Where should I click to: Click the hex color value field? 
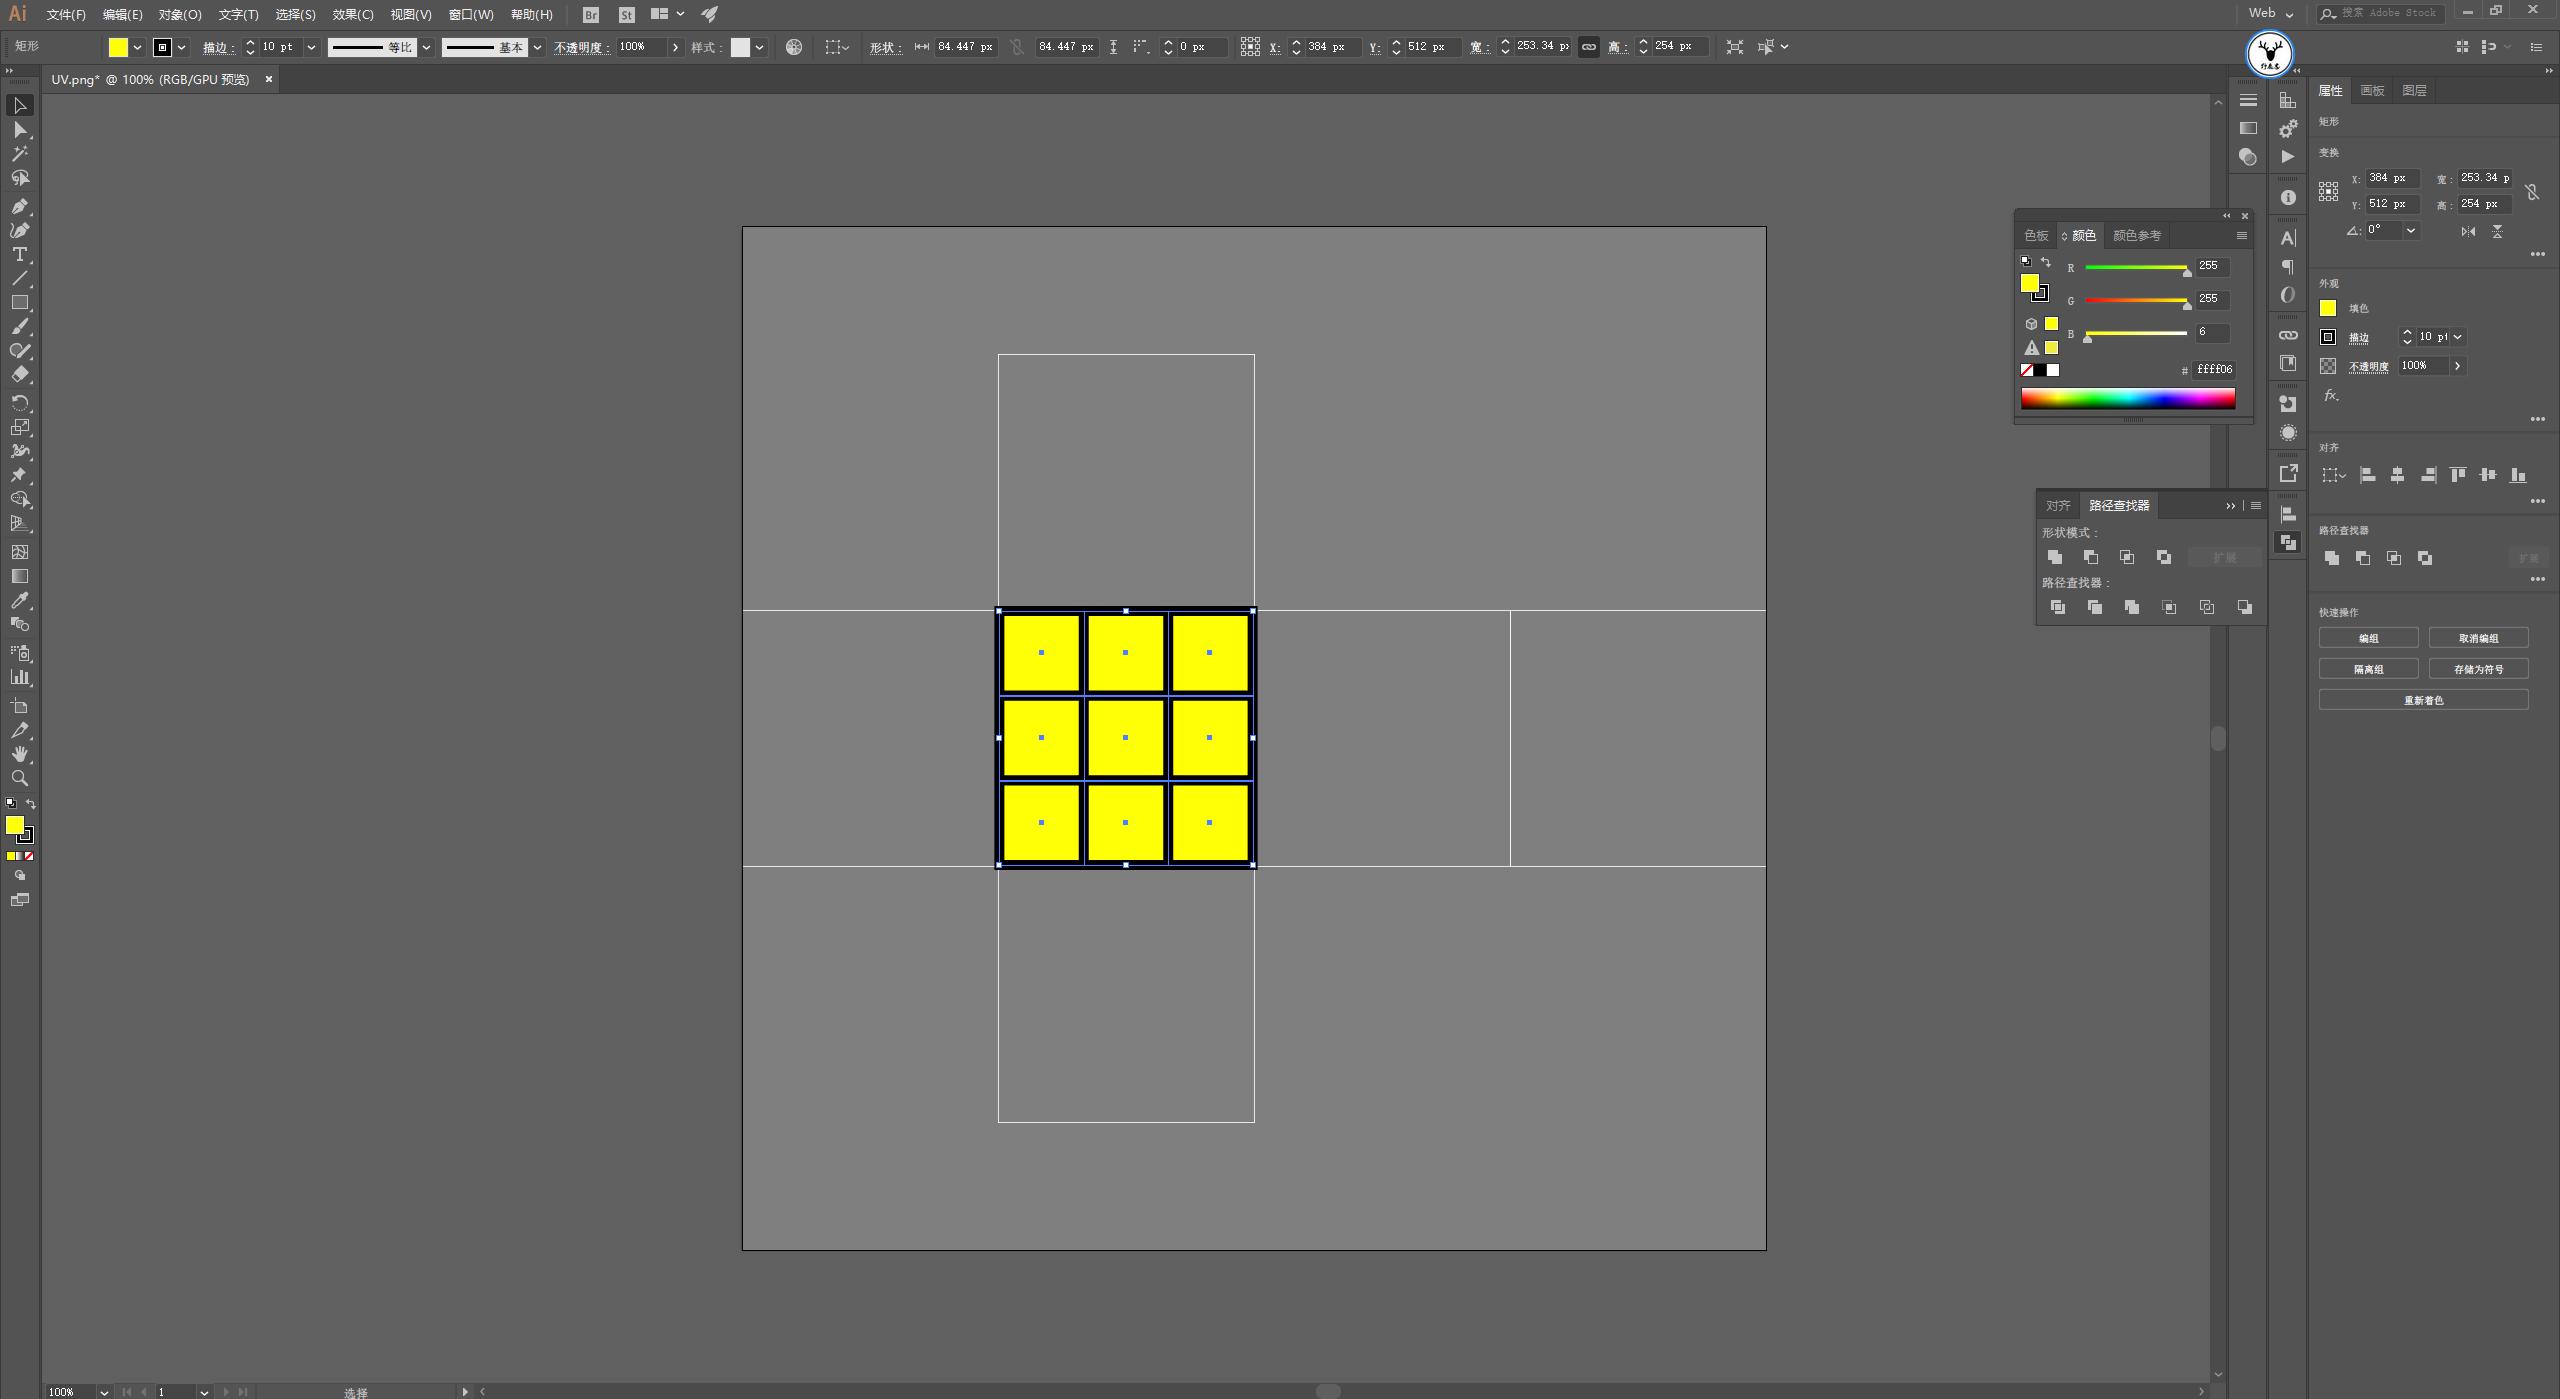[x=2214, y=369]
